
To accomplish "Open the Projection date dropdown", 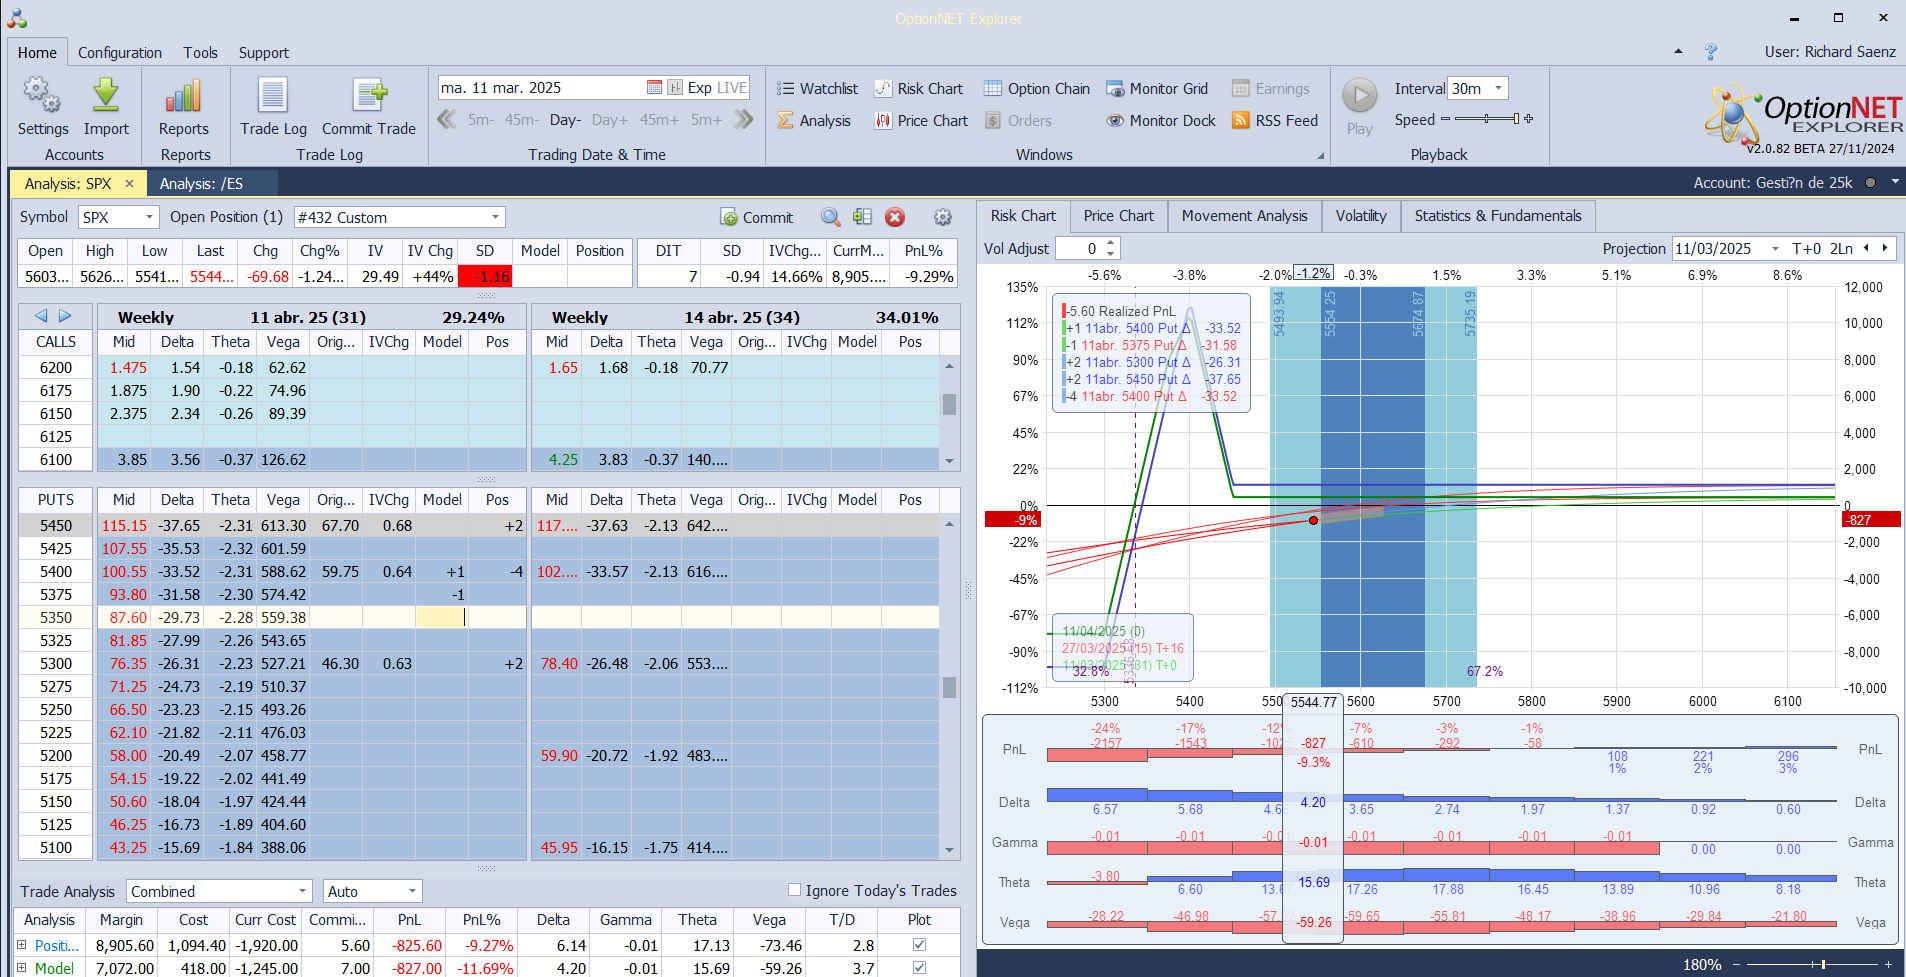I will (x=1775, y=249).
